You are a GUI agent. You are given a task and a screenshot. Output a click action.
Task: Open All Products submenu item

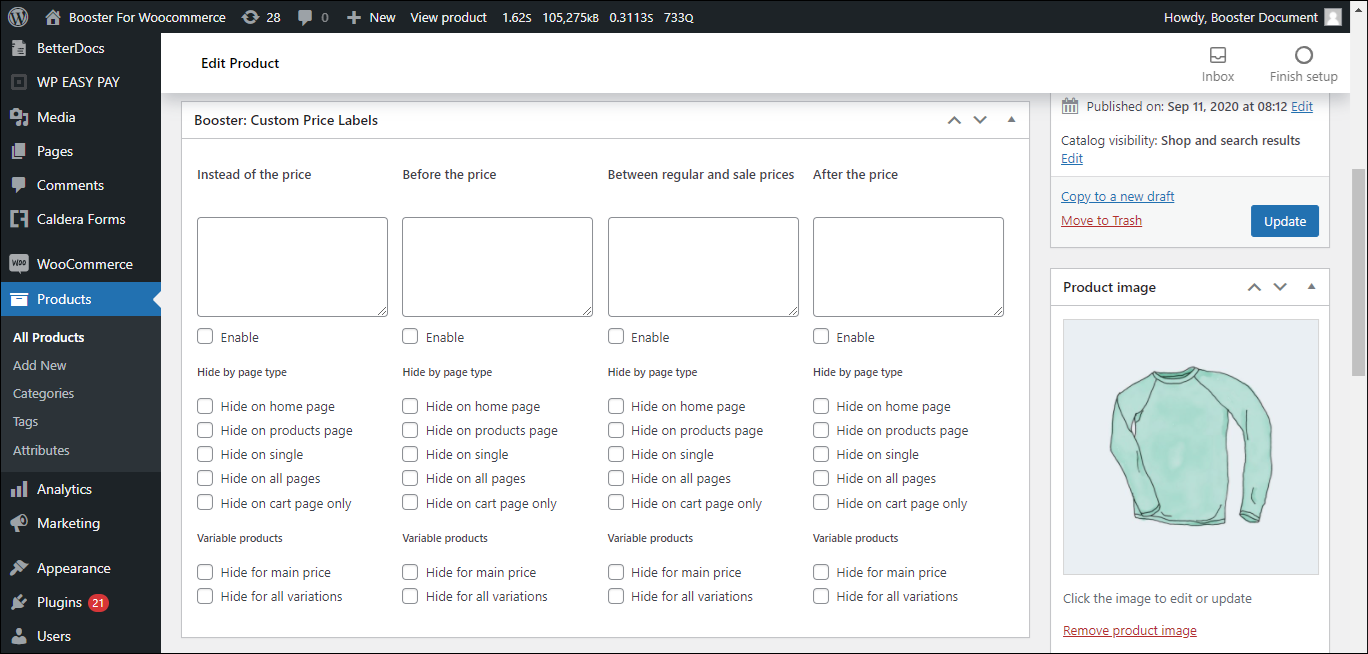pyautogui.click(x=49, y=337)
